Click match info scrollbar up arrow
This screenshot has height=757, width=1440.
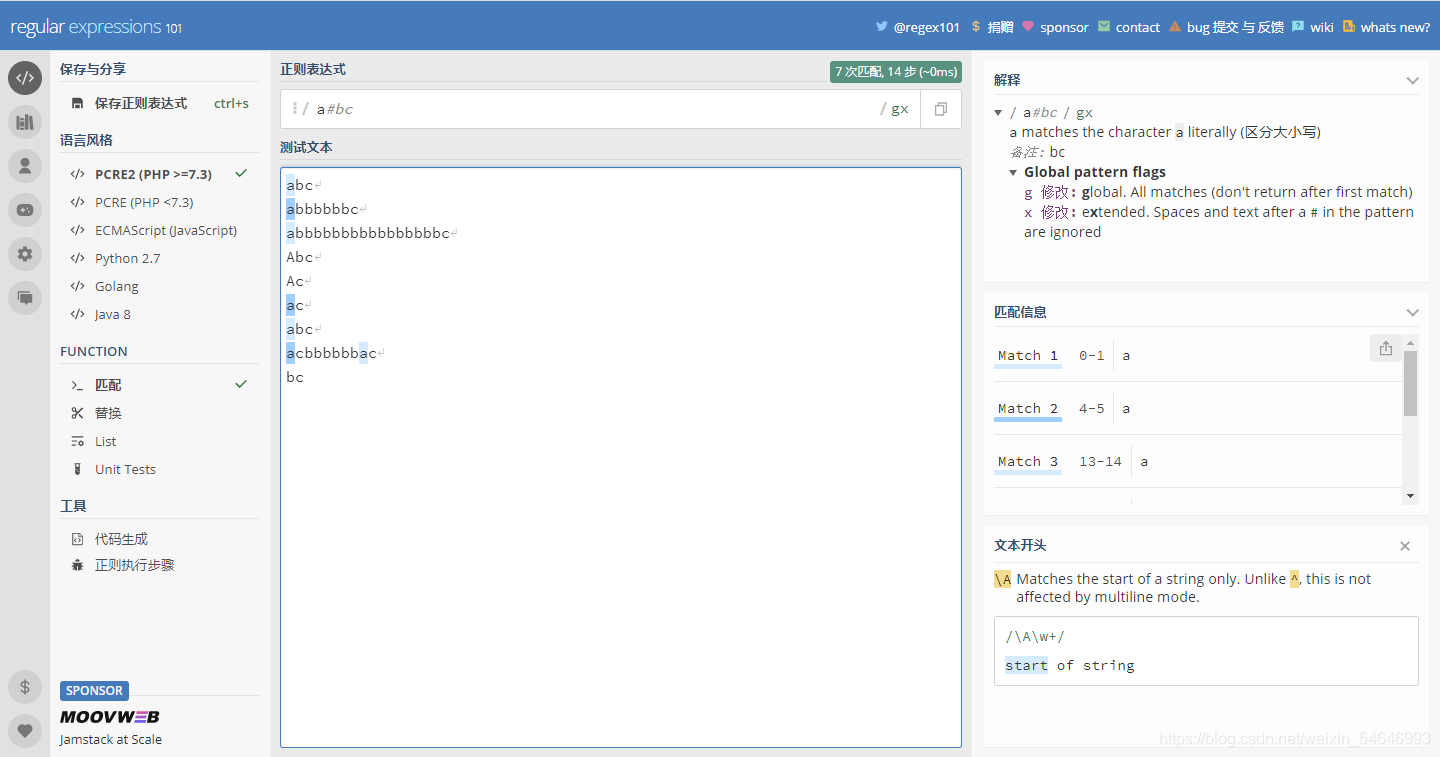pyautogui.click(x=1410, y=342)
